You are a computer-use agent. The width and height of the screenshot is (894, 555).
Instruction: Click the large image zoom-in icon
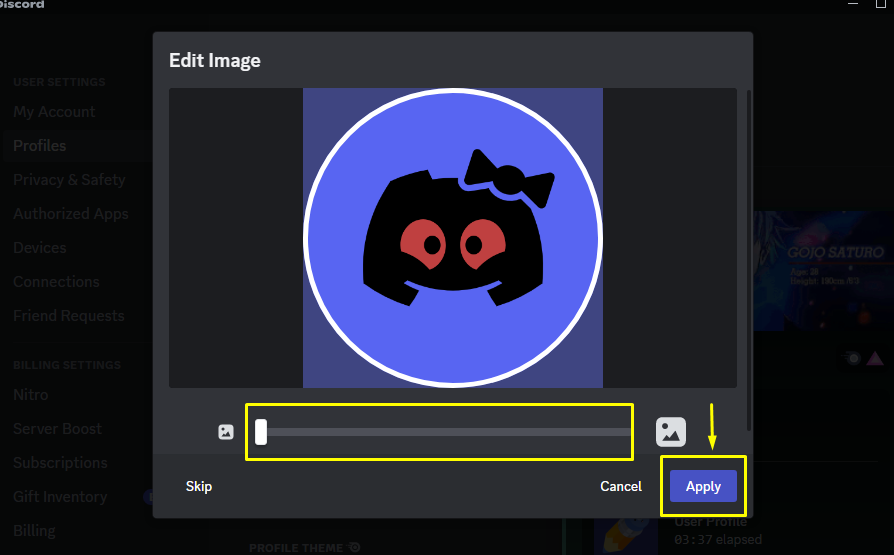pyautogui.click(x=670, y=432)
